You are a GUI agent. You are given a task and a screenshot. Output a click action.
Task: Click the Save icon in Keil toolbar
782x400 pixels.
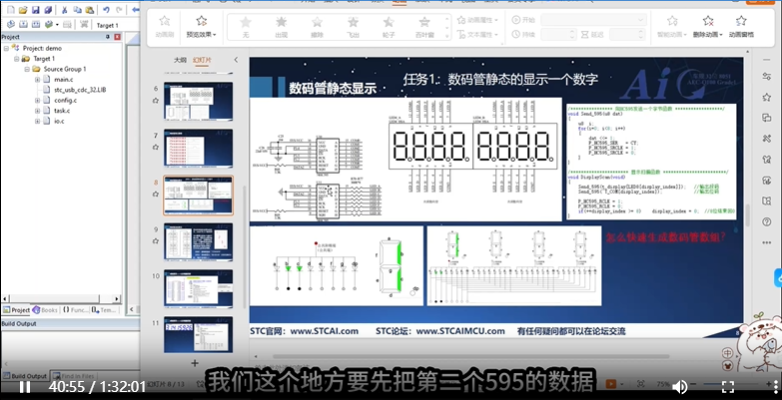(x=35, y=9)
